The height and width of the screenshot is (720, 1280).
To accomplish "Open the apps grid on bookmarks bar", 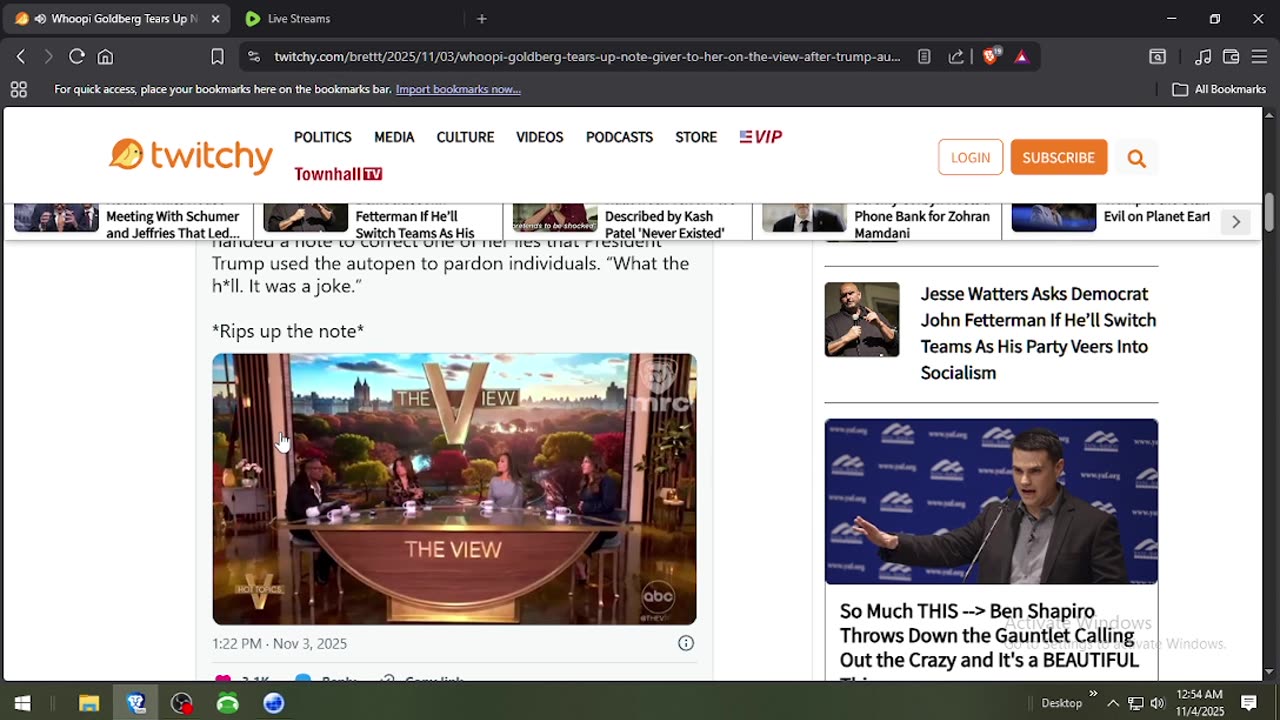I will click(x=18, y=89).
